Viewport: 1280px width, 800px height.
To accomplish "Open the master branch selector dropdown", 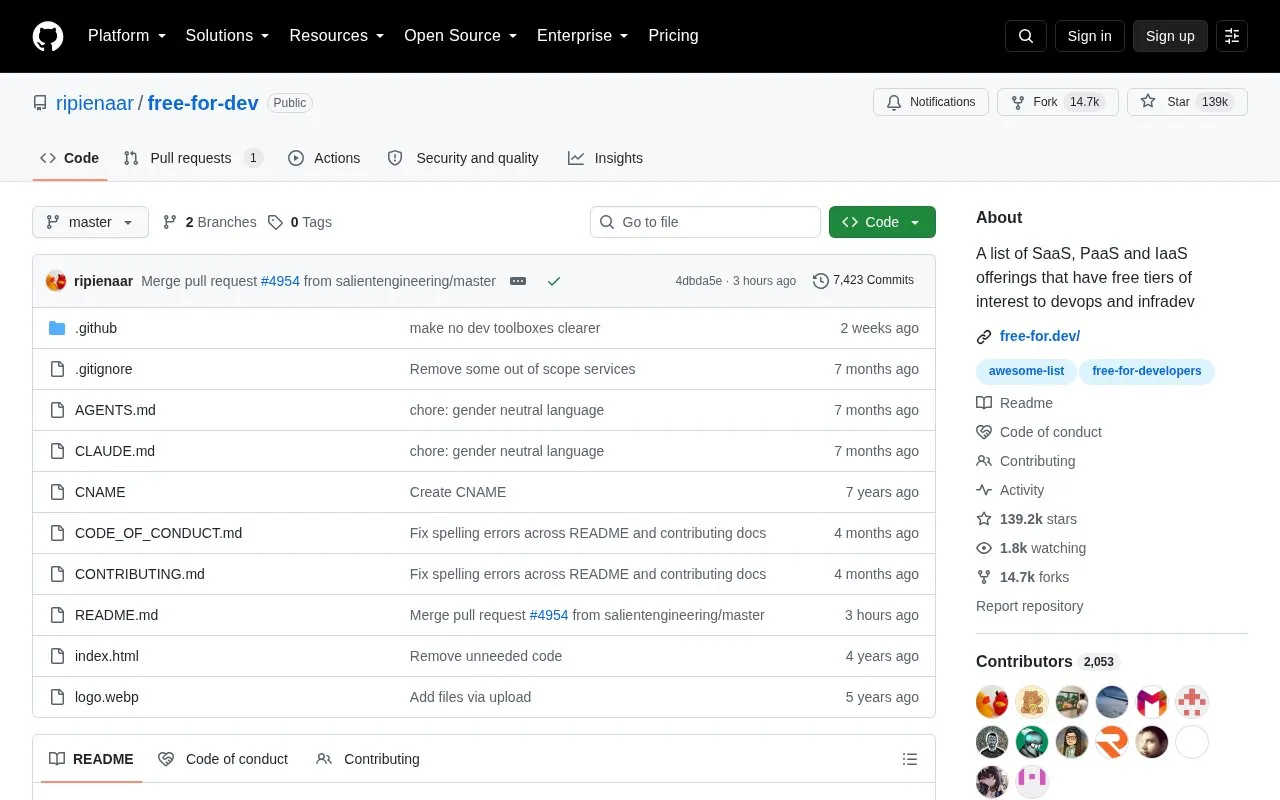I will (x=90, y=222).
